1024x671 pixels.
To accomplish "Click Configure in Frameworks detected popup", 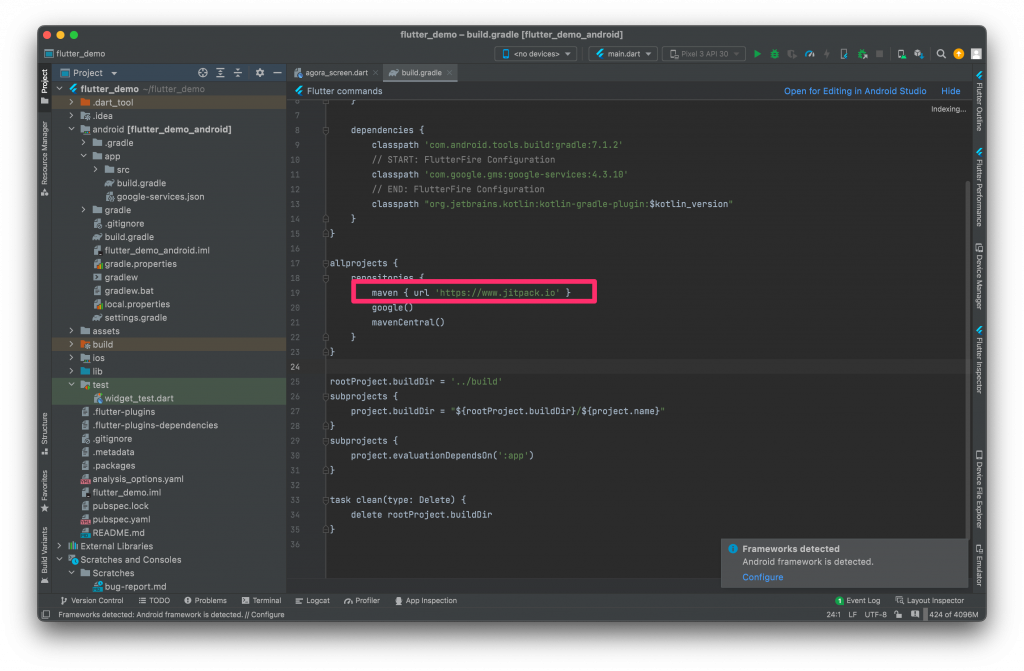I will [762, 577].
